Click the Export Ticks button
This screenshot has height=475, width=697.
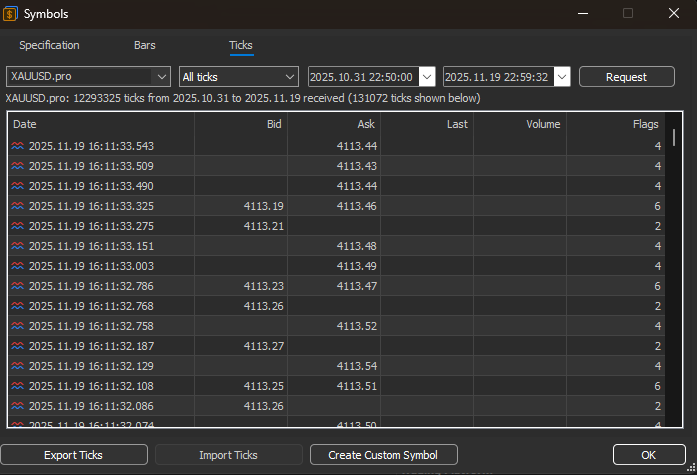click(x=73, y=455)
